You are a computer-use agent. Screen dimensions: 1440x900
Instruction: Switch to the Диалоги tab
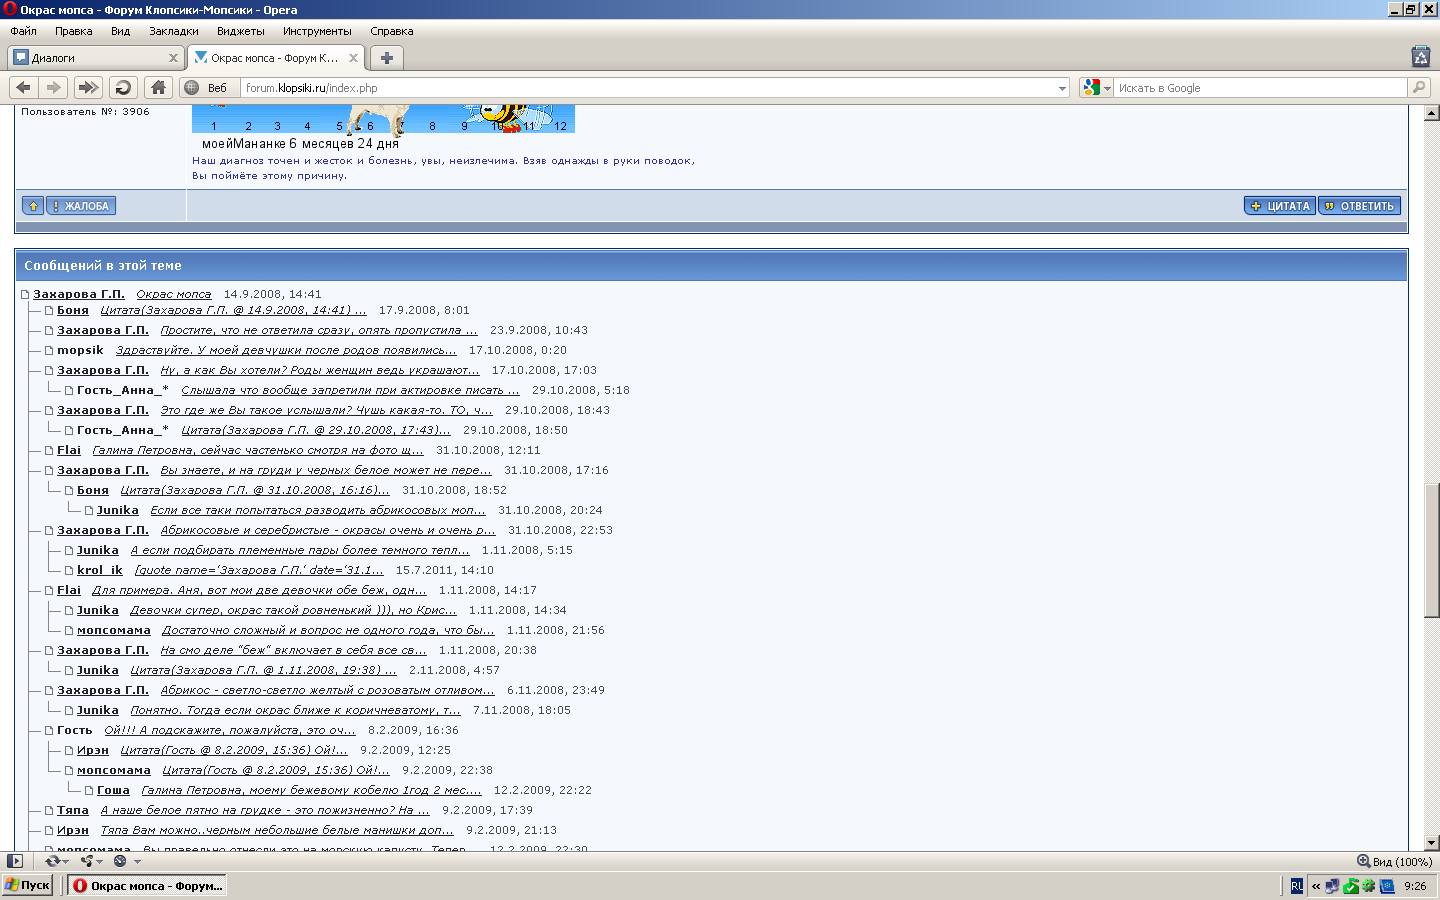coord(90,58)
